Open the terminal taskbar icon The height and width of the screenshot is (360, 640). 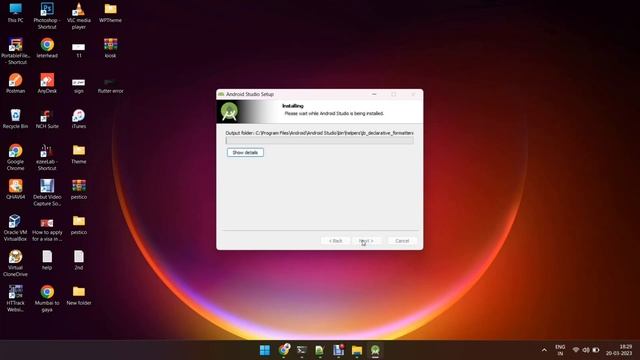[302, 350]
